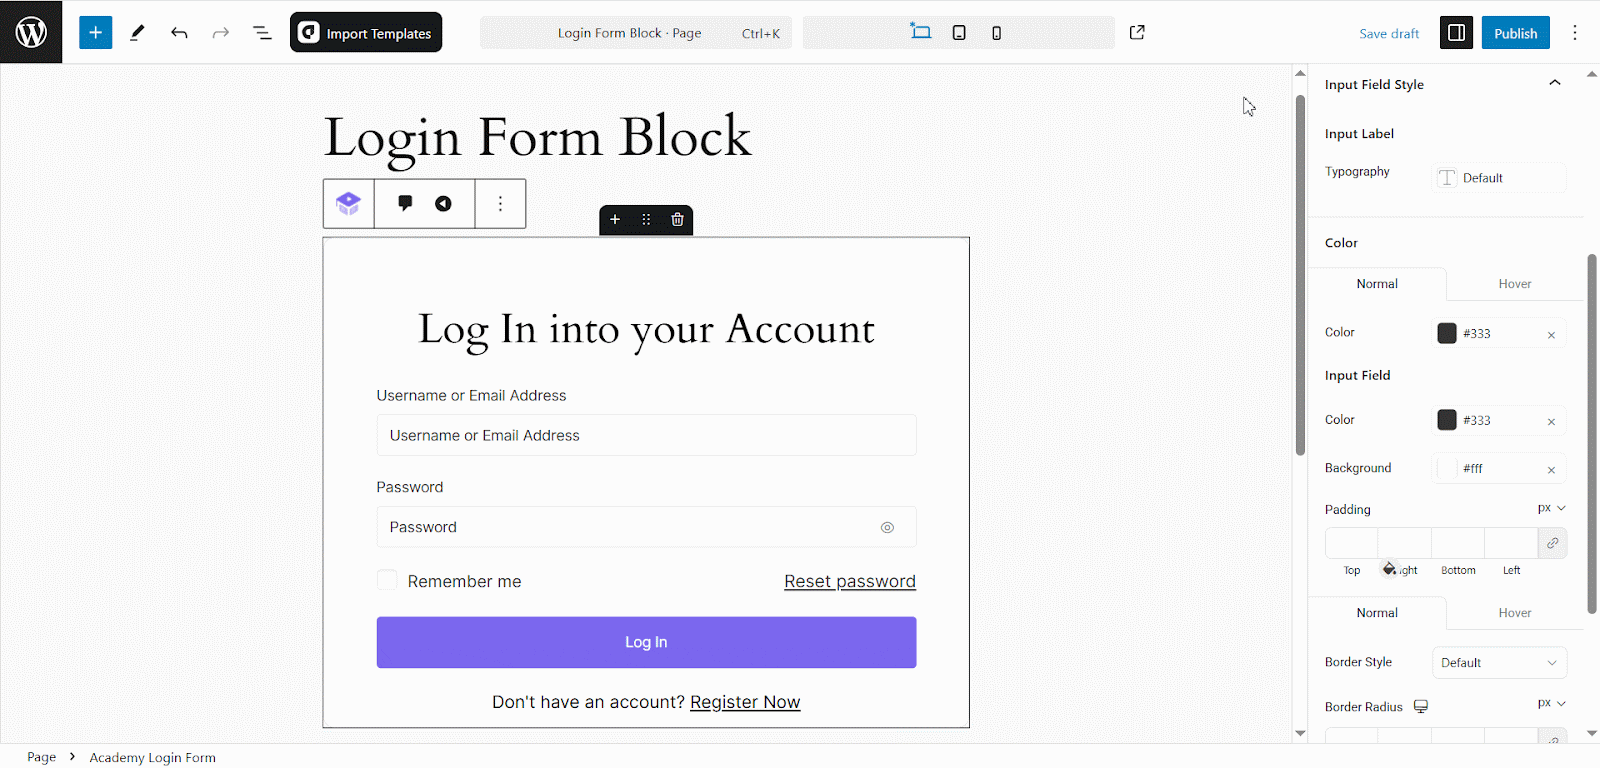Switch to tablet preview icon
The width and height of the screenshot is (1600, 768).
click(x=959, y=32)
